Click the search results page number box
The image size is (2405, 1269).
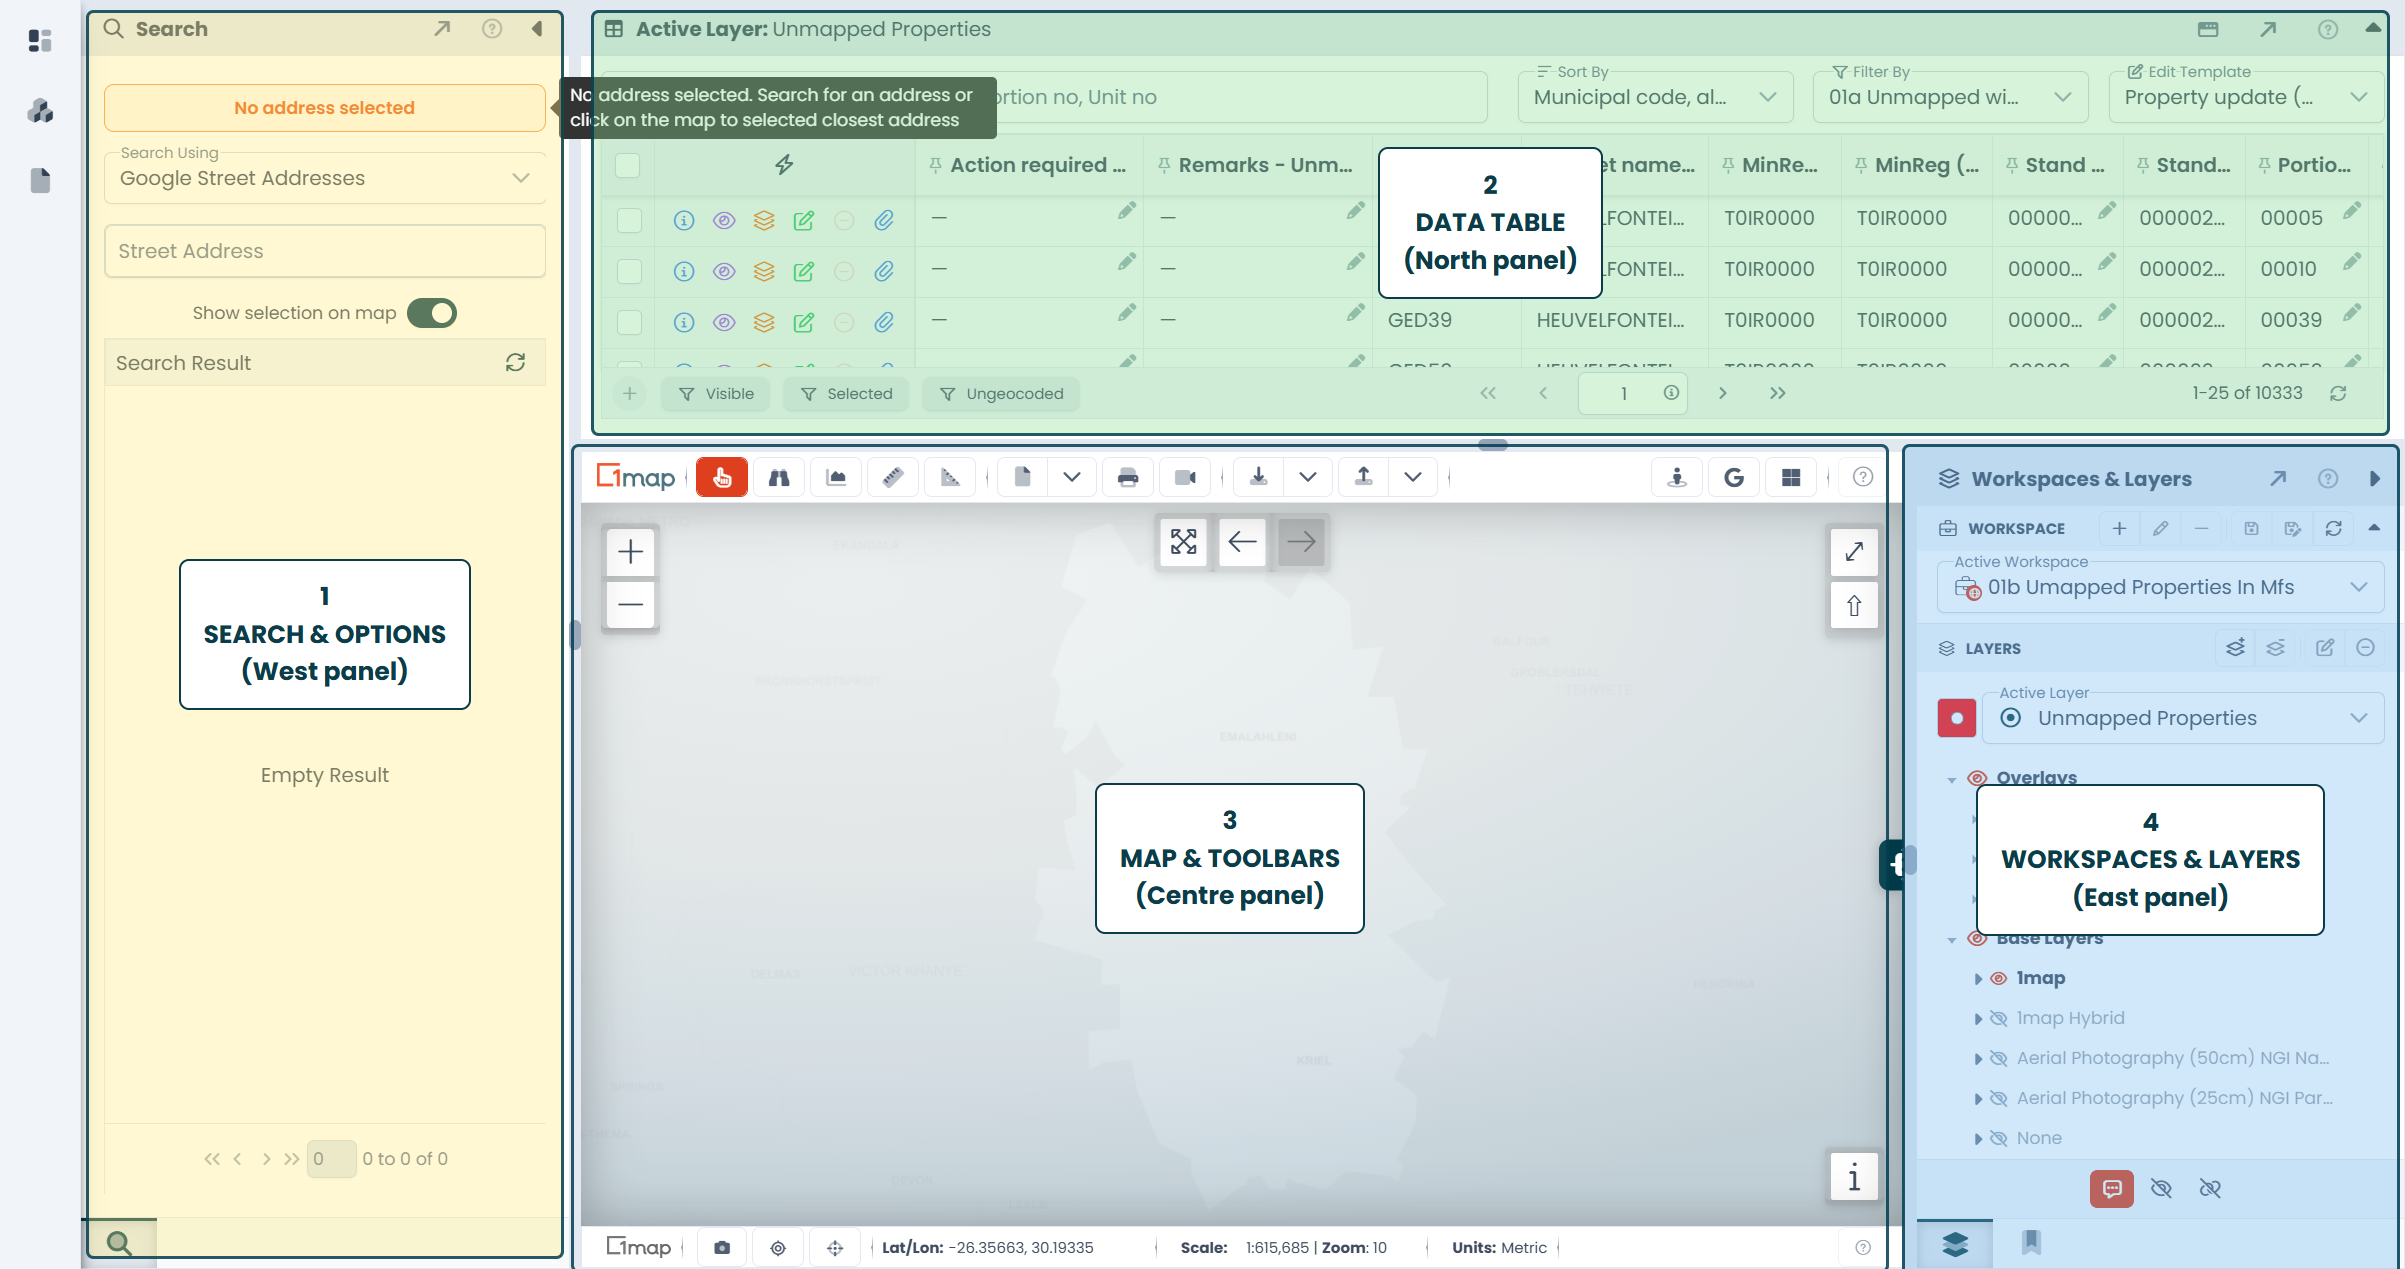(x=331, y=1159)
